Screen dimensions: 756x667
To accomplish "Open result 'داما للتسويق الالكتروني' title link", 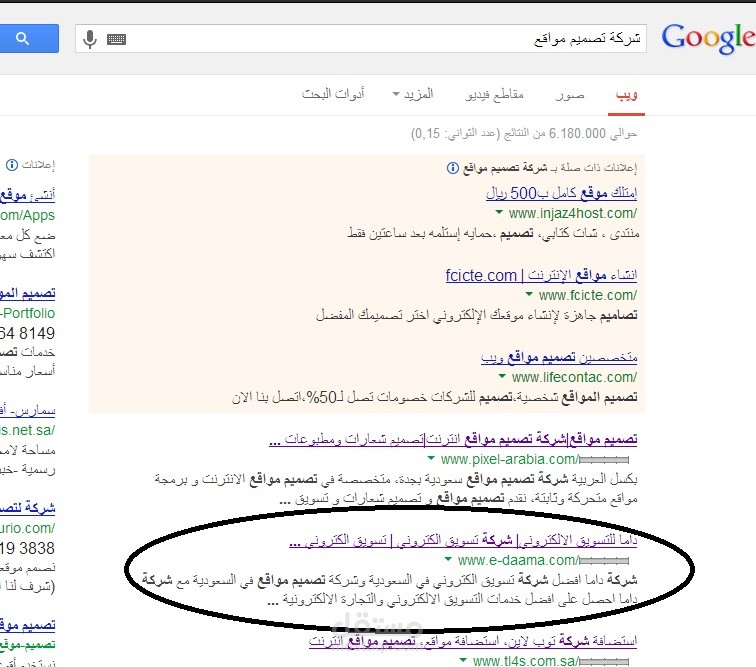I will [x=463, y=541].
